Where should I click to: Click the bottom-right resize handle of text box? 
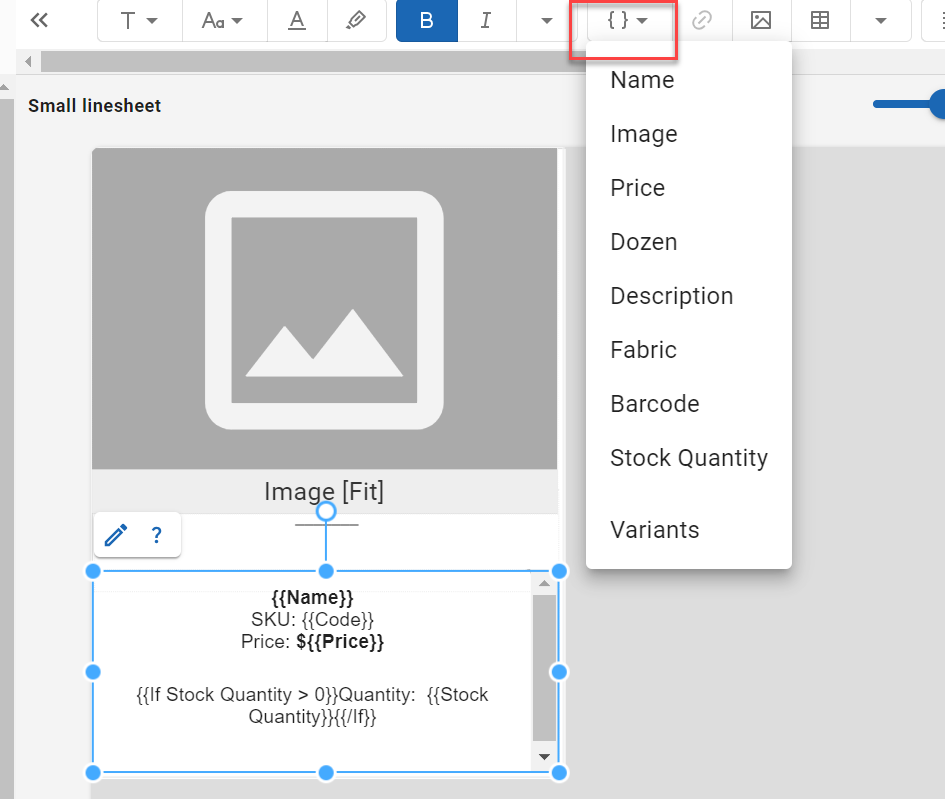coord(559,772)
